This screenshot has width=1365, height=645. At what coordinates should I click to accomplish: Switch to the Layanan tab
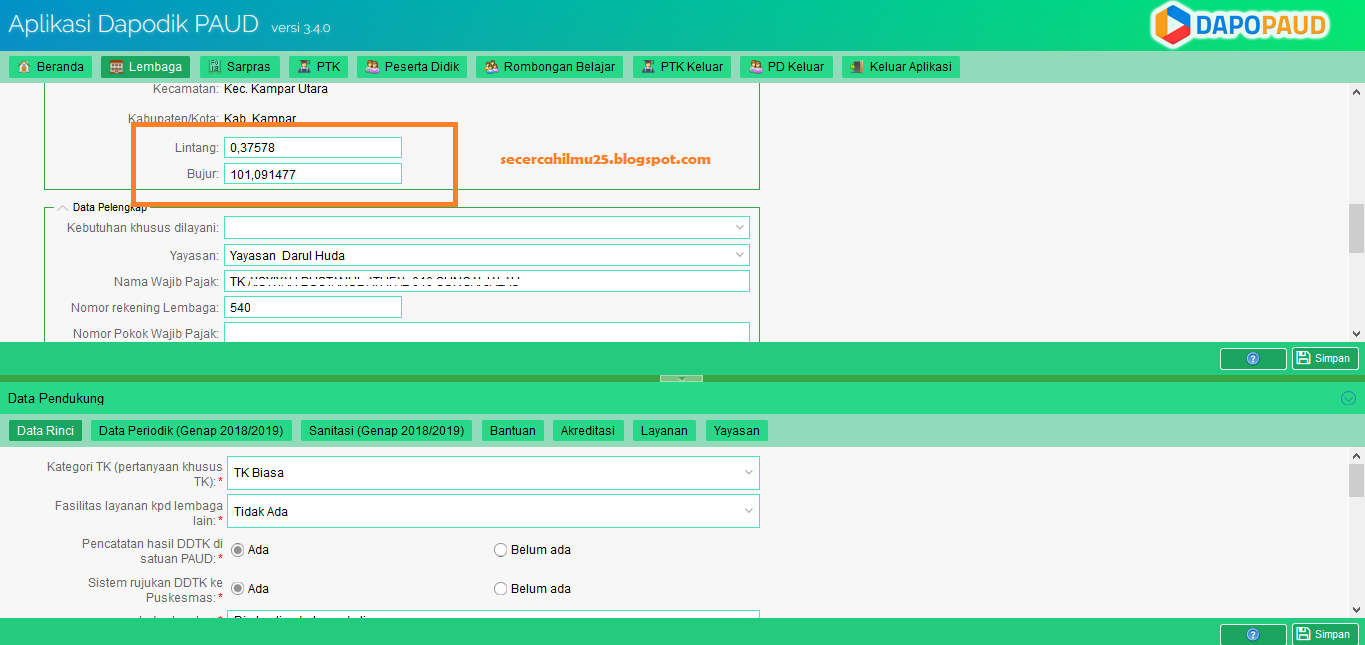(665, 431)
